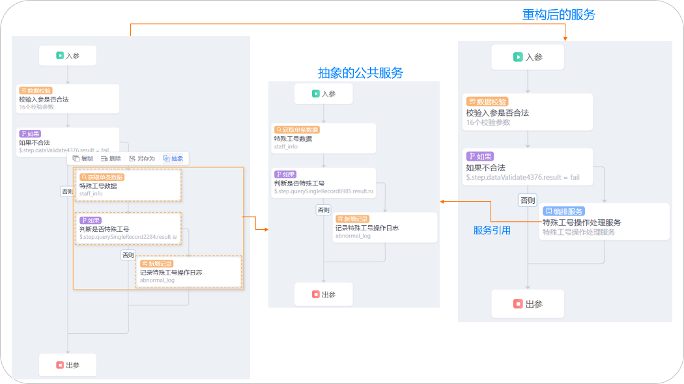The height and width of the screenshot is (384, 684).
Task: Click the green 入参 icon in 重构后的服务 flow
Action: tap(518, 57)
